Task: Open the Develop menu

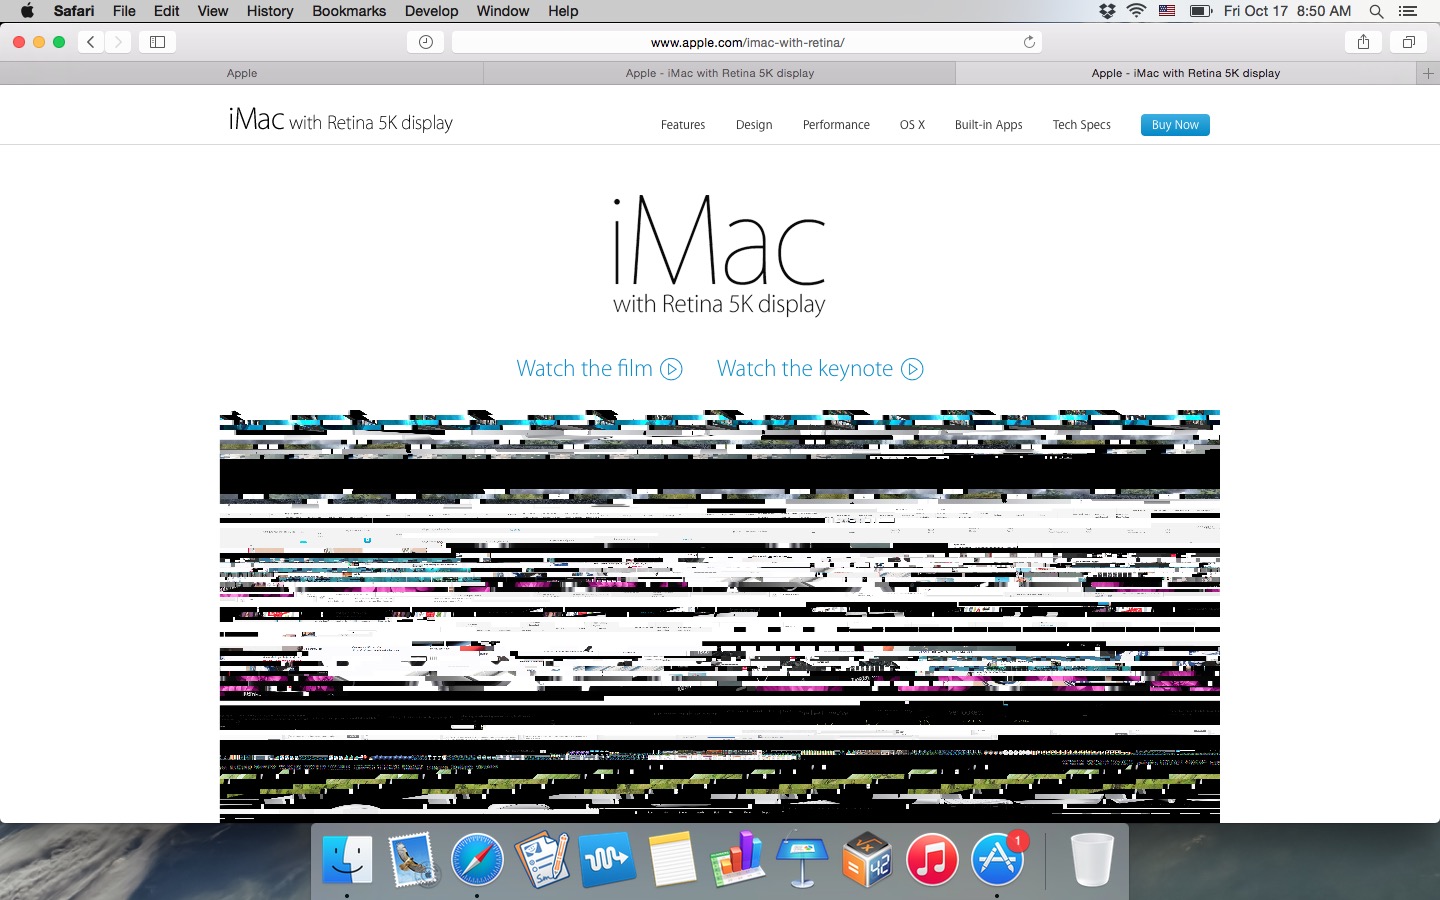Action: (431, 11)
